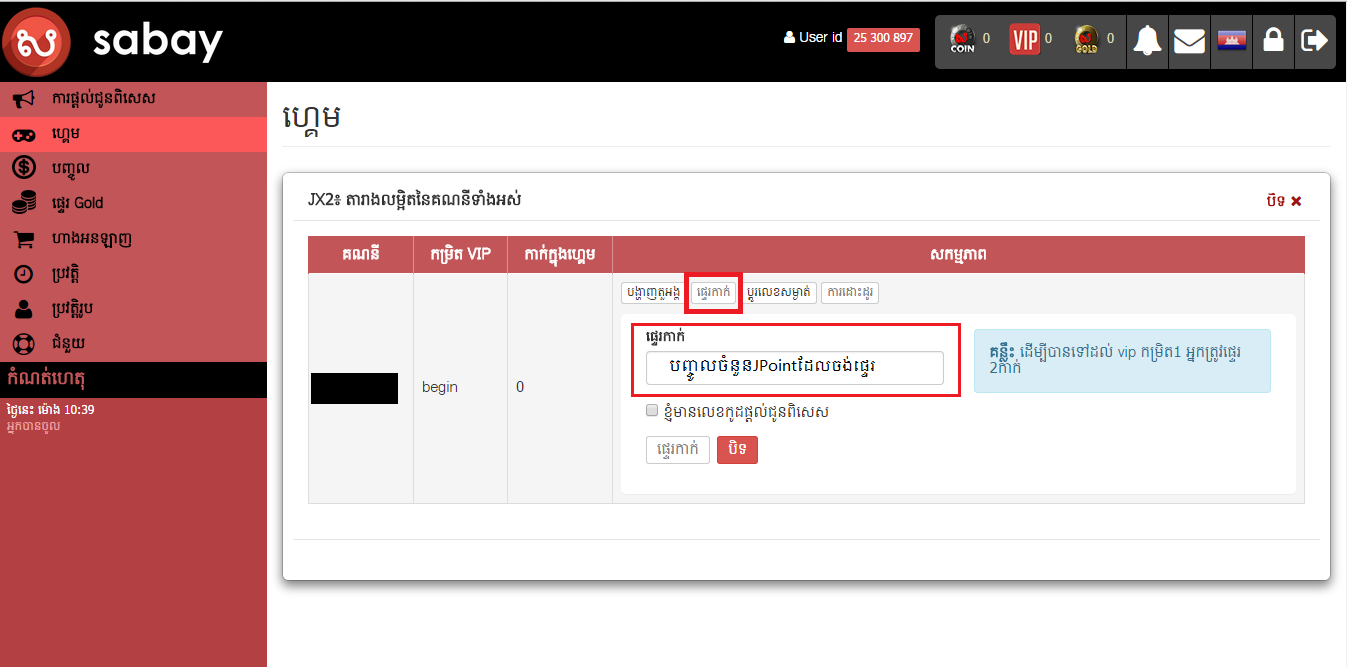
Task: Click the red VIP badge icon
Action: 1024,39
